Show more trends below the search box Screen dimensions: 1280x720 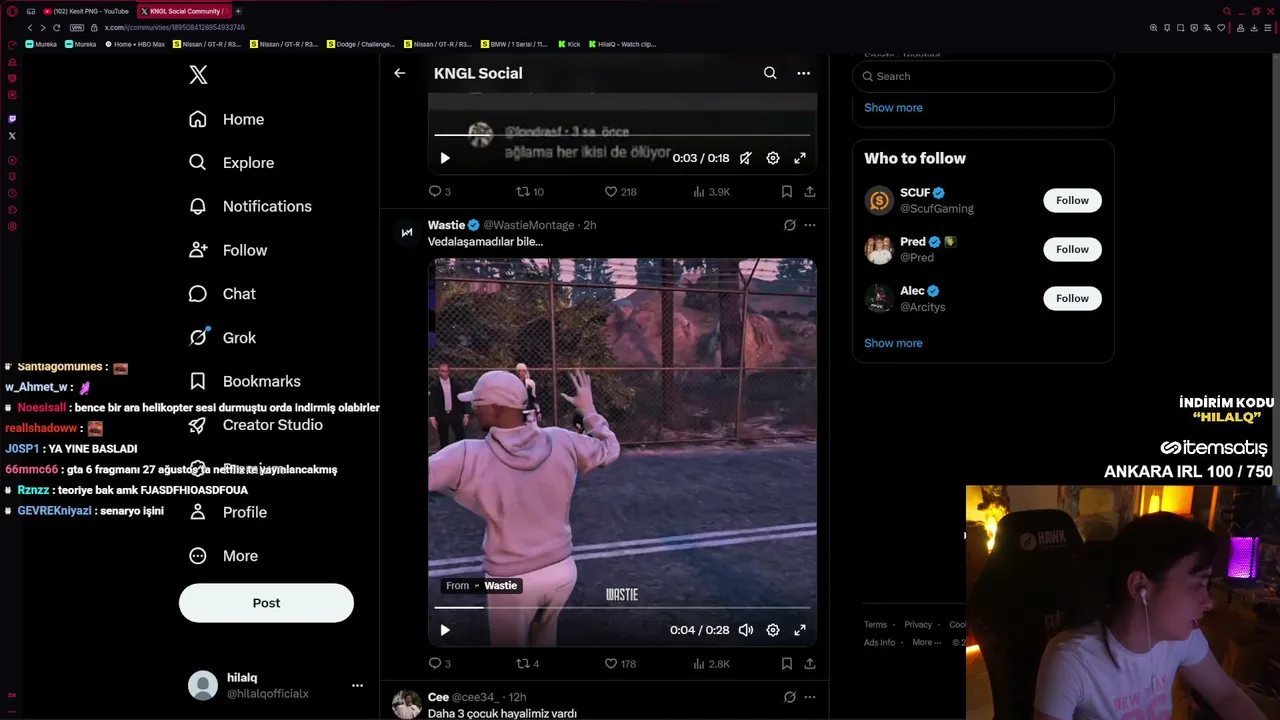(893, 108)
